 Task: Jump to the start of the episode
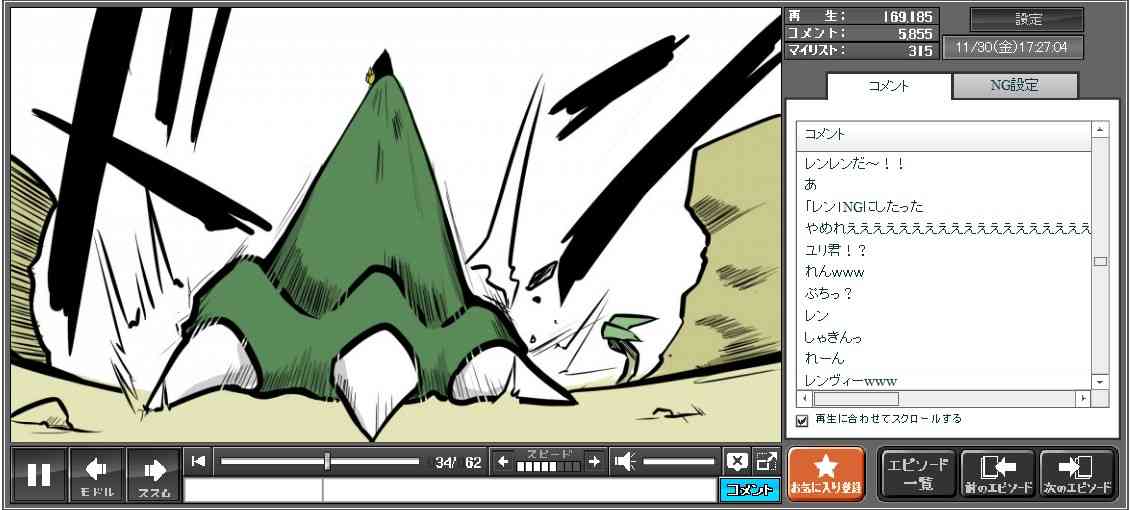tap(199, 461)
